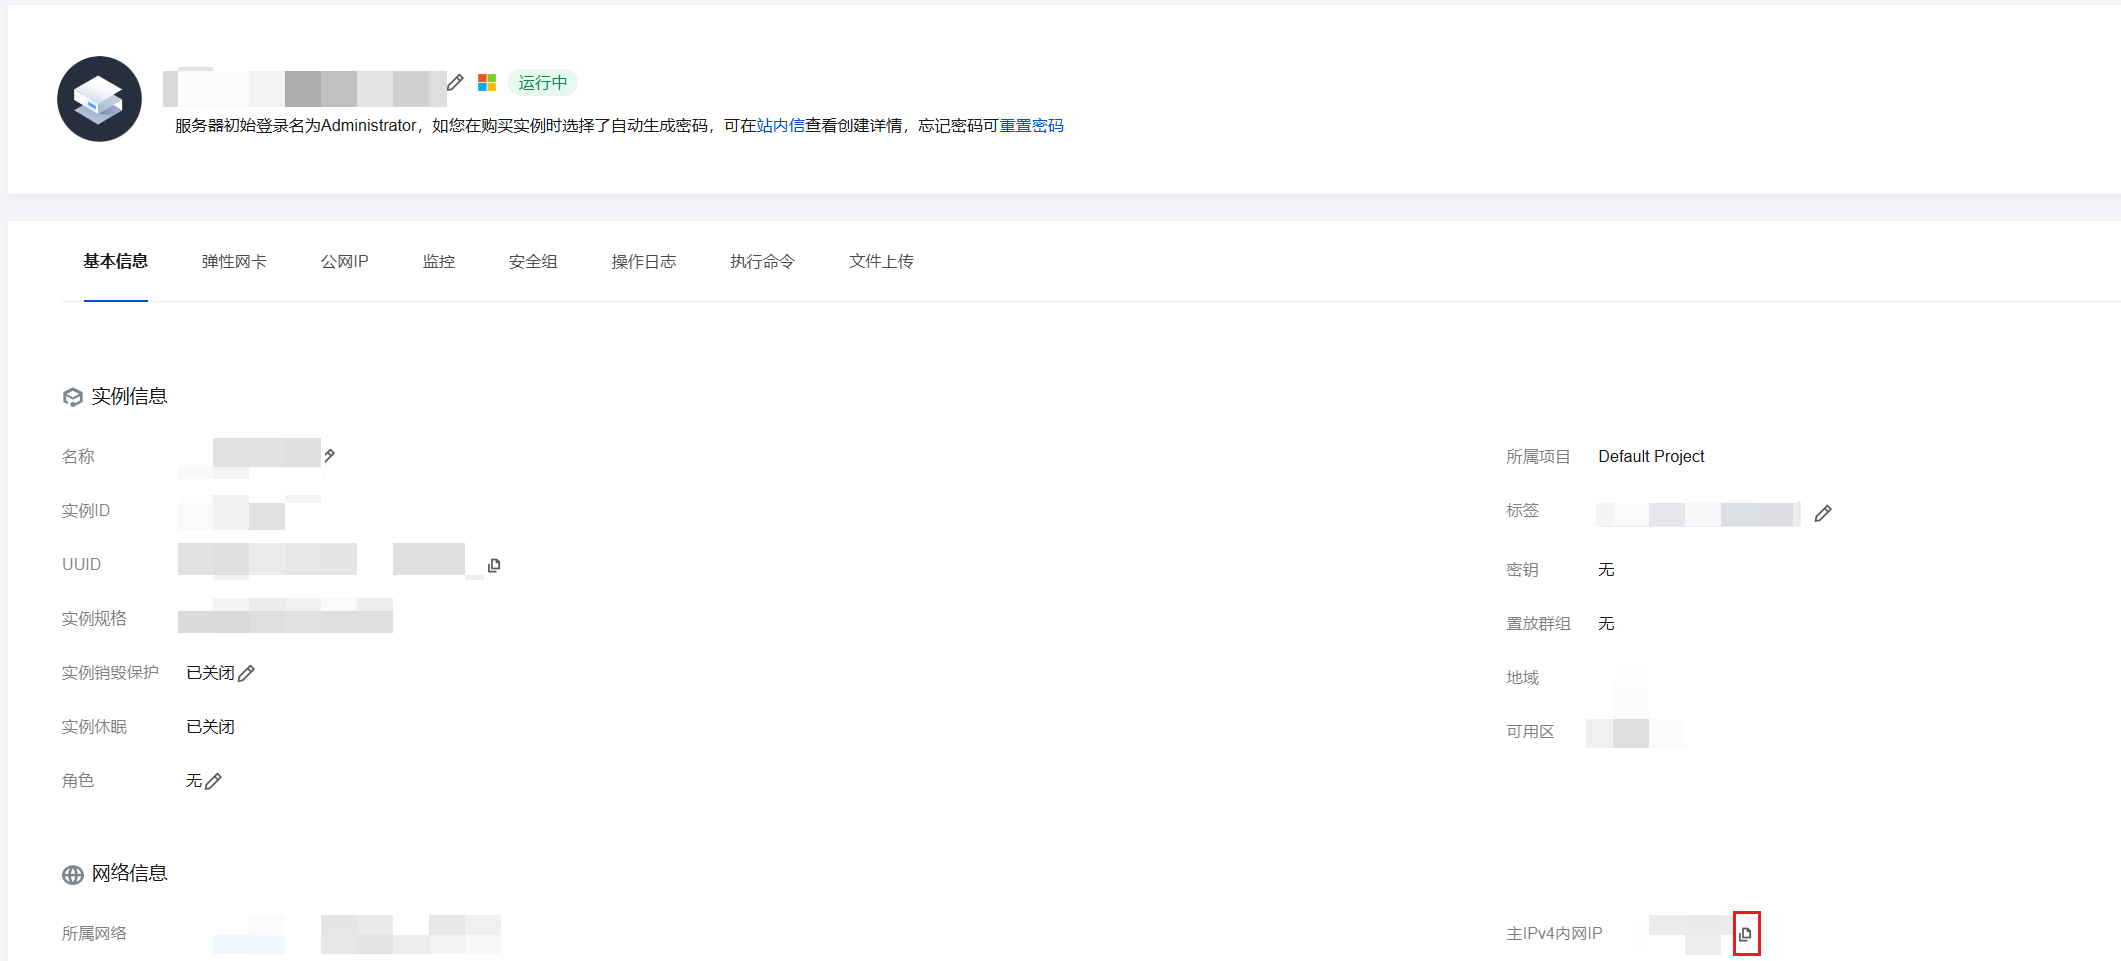Viewport: 2121px width, 961px height.
Task: Click the 主IPv4内网IP label
Action: pyautogui.click(x=1554, y=933)
